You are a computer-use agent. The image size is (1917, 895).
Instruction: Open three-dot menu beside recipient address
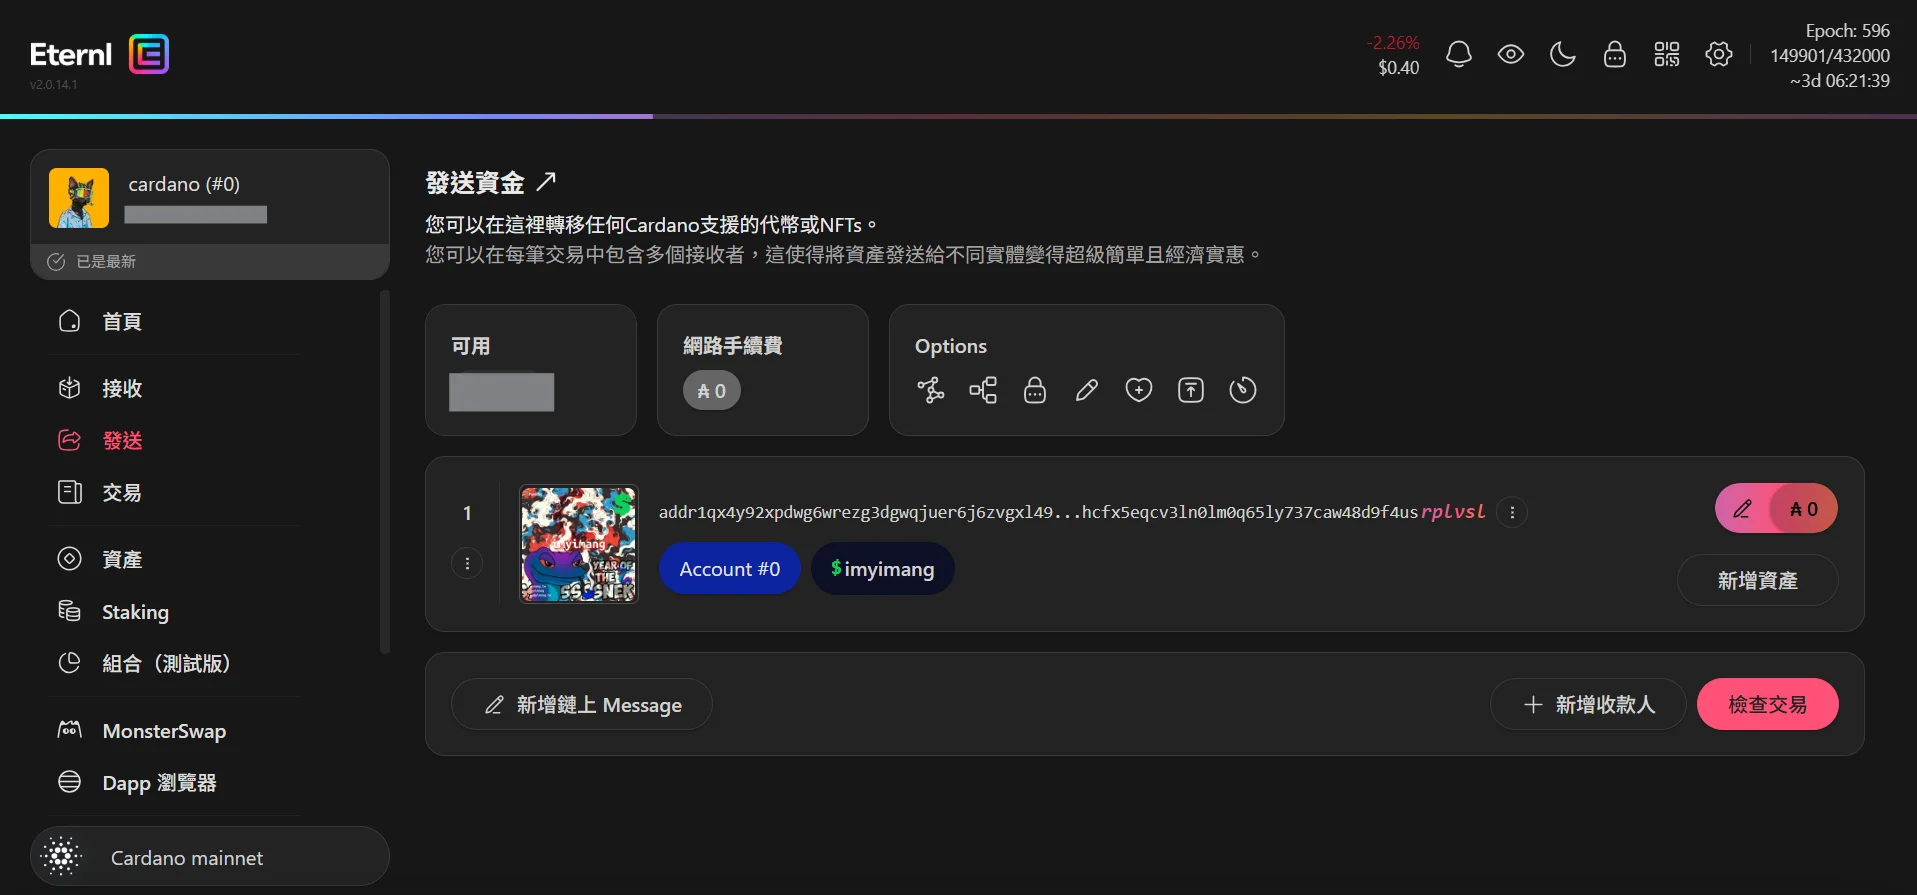(1512, 512)
